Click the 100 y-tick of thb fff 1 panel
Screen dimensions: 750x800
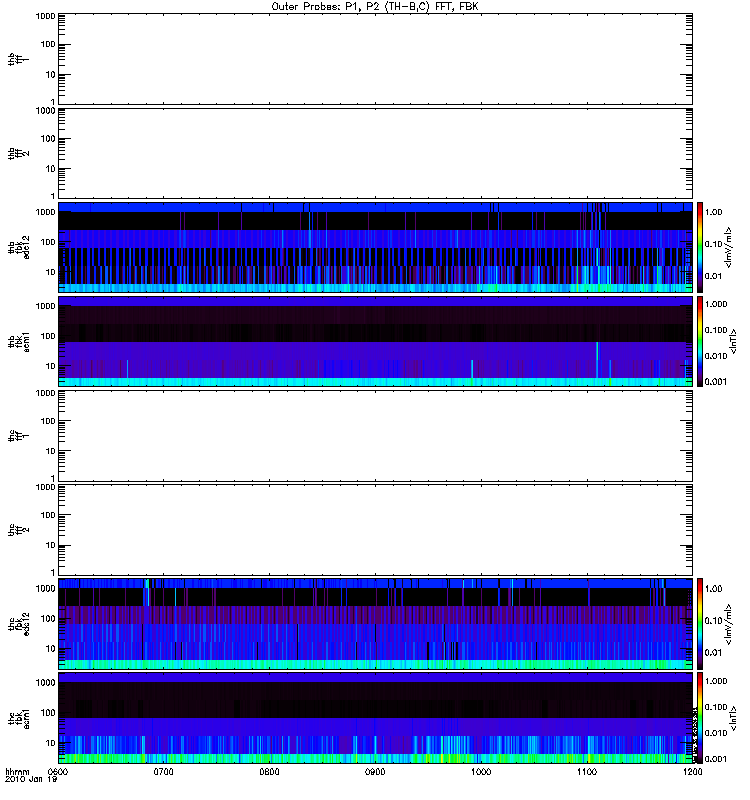point(48,44)
